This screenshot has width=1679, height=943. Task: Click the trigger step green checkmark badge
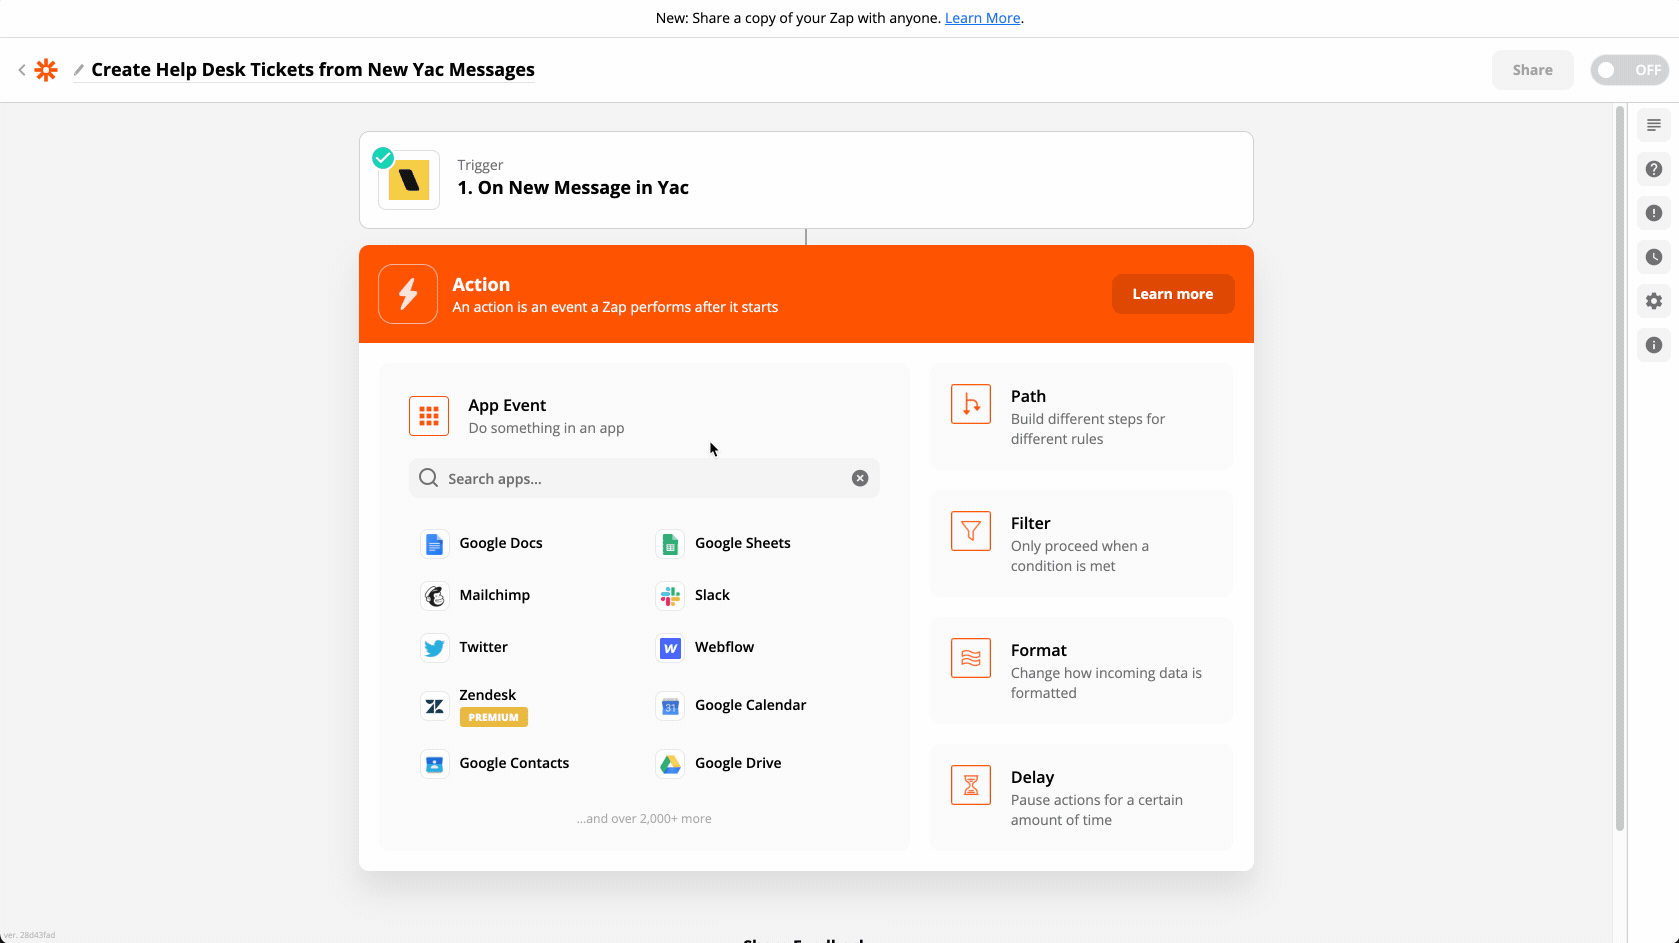[383, 158]
